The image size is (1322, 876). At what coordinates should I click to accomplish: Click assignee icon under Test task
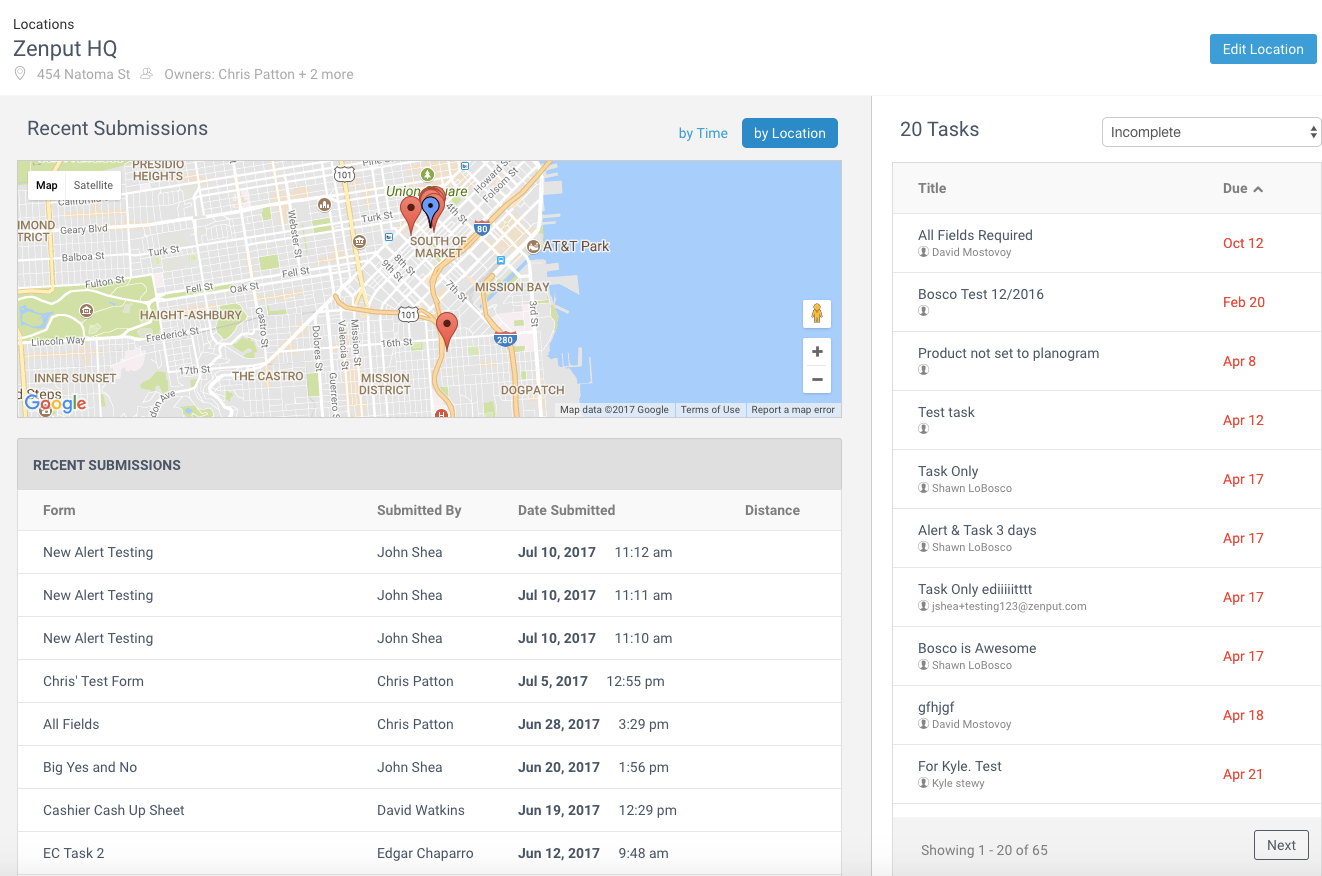pyautogui.click(x=924, y=429)
